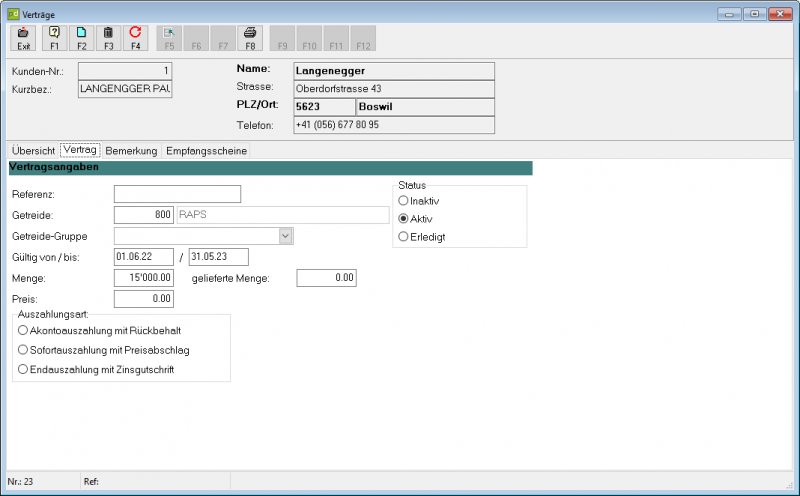Click the Strasse field Oberdorfstrasse 43

coord(394,89)
